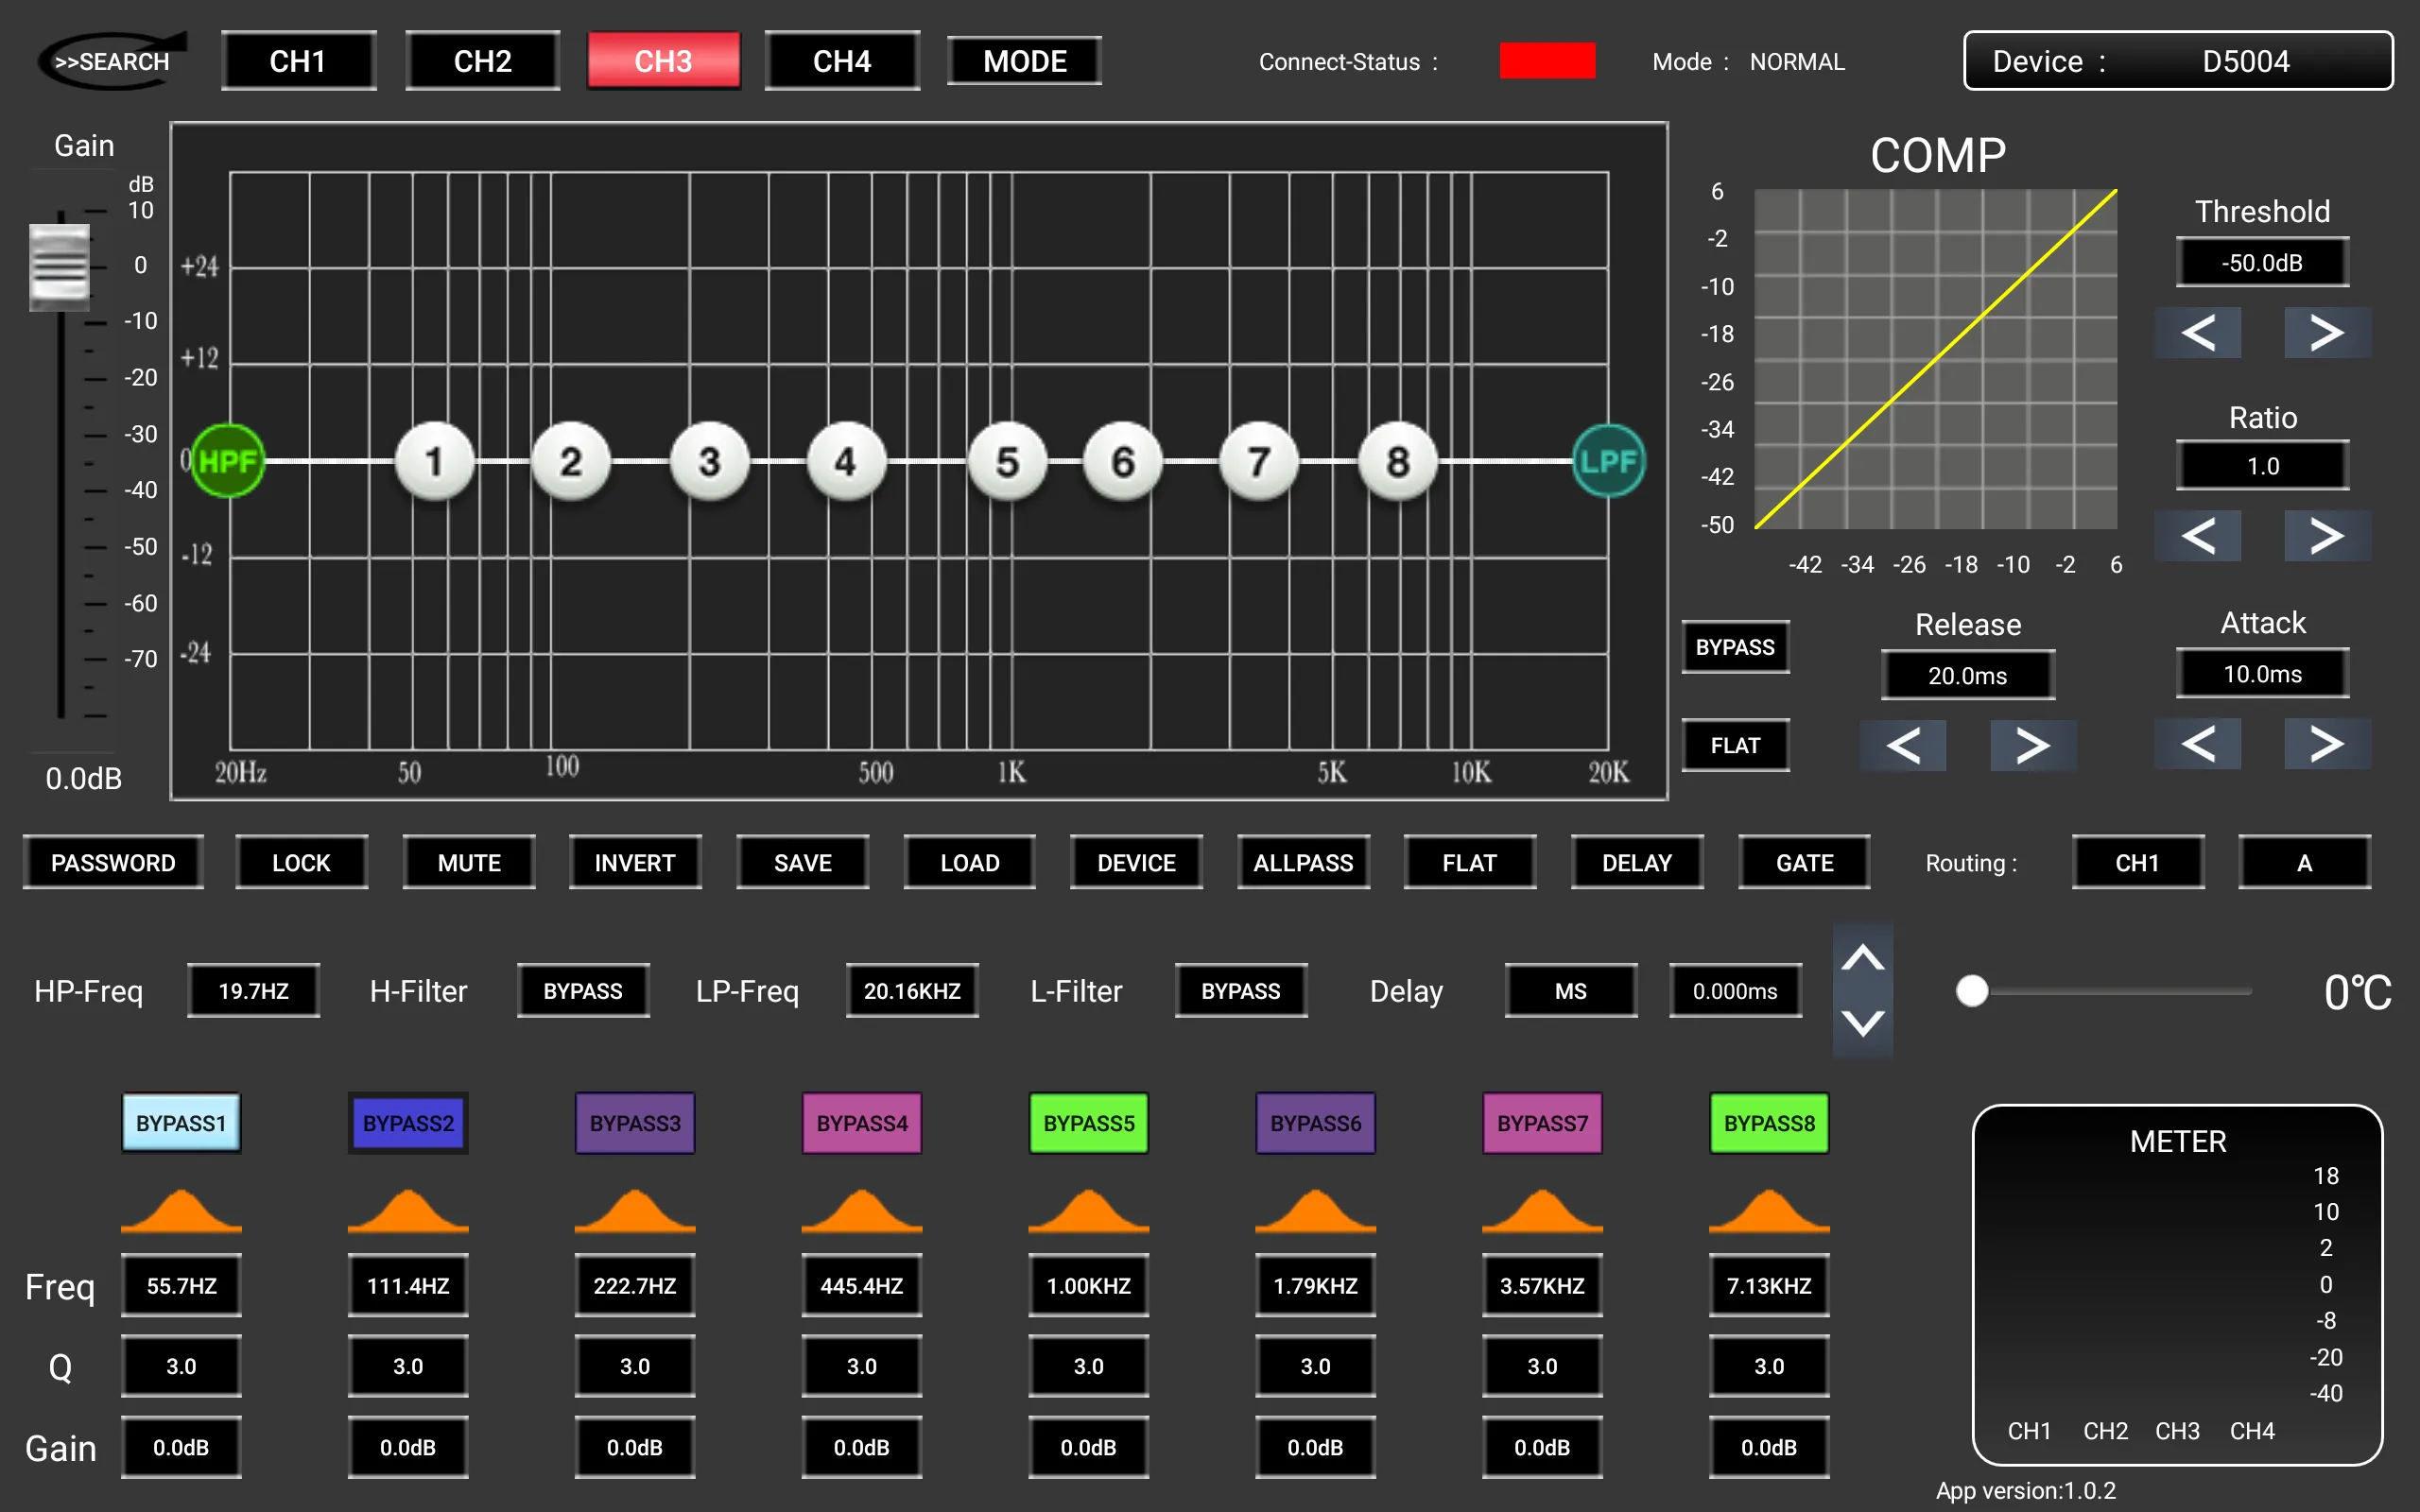2420x1512 pixels.
Task: Invert the channel phase with INVERT
Action: tap(635, 862)
